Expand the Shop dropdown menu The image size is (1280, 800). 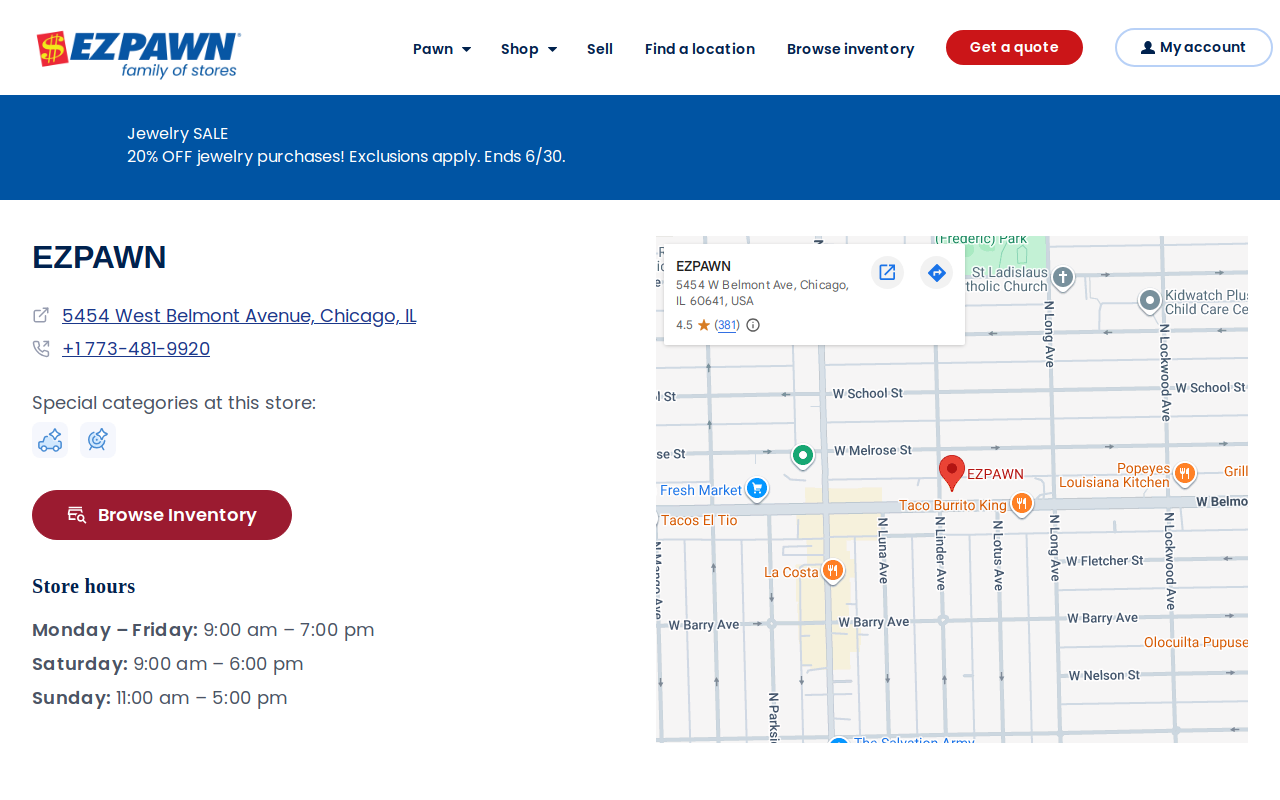click(529, 49)
